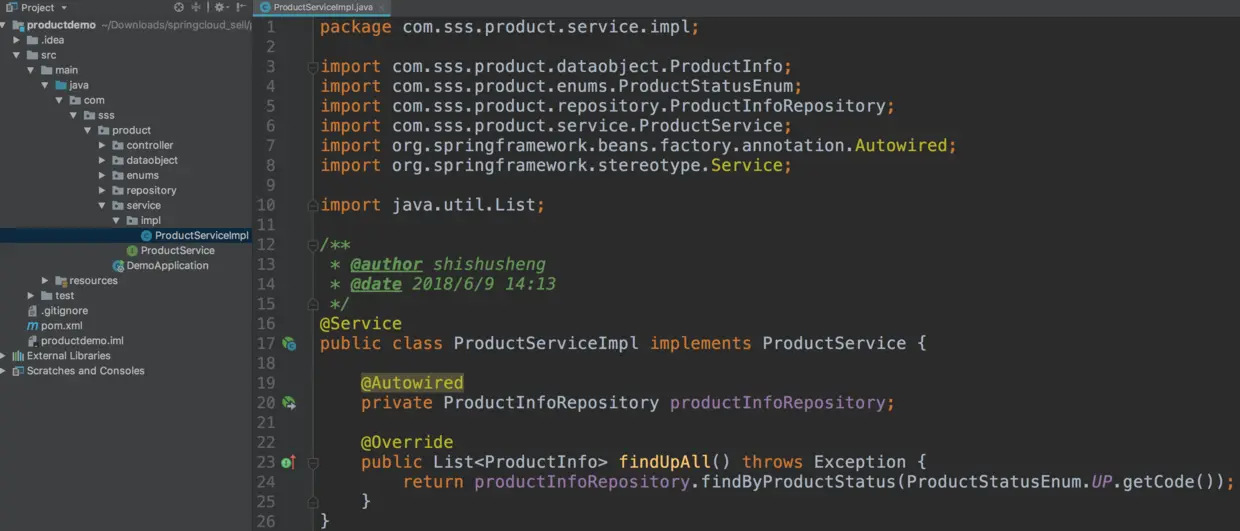Click the Scratches and Consoles icon
Screen dimensions: 1240x531
click(x=18, y=370)
